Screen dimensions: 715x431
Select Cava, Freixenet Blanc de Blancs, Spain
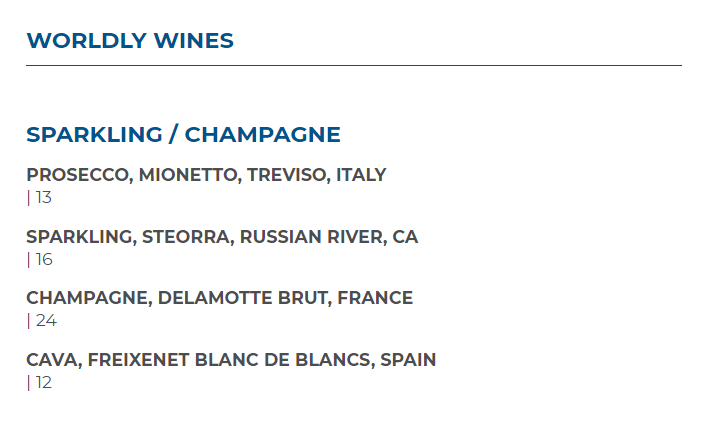click(231, 360)
